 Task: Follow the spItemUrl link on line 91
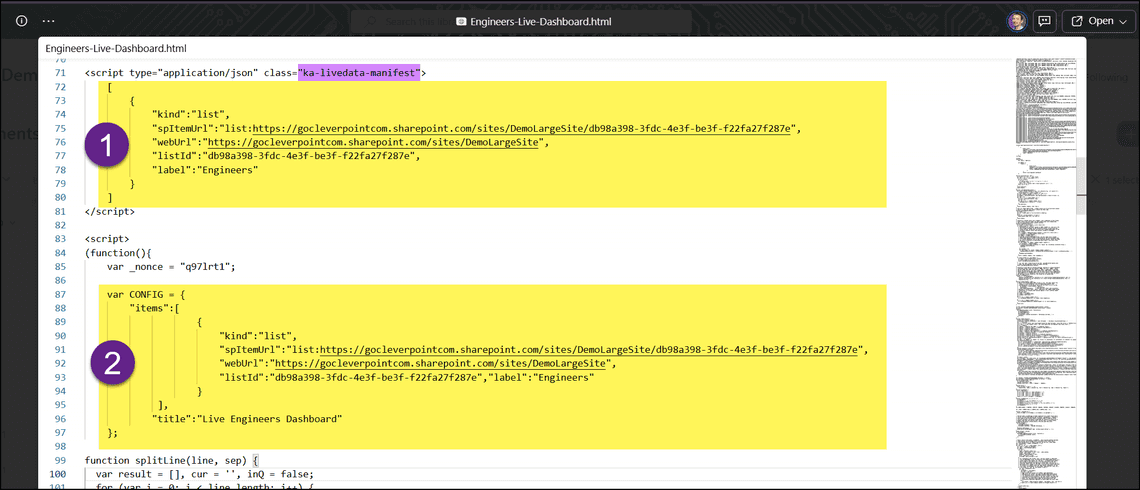click(590, 350)
